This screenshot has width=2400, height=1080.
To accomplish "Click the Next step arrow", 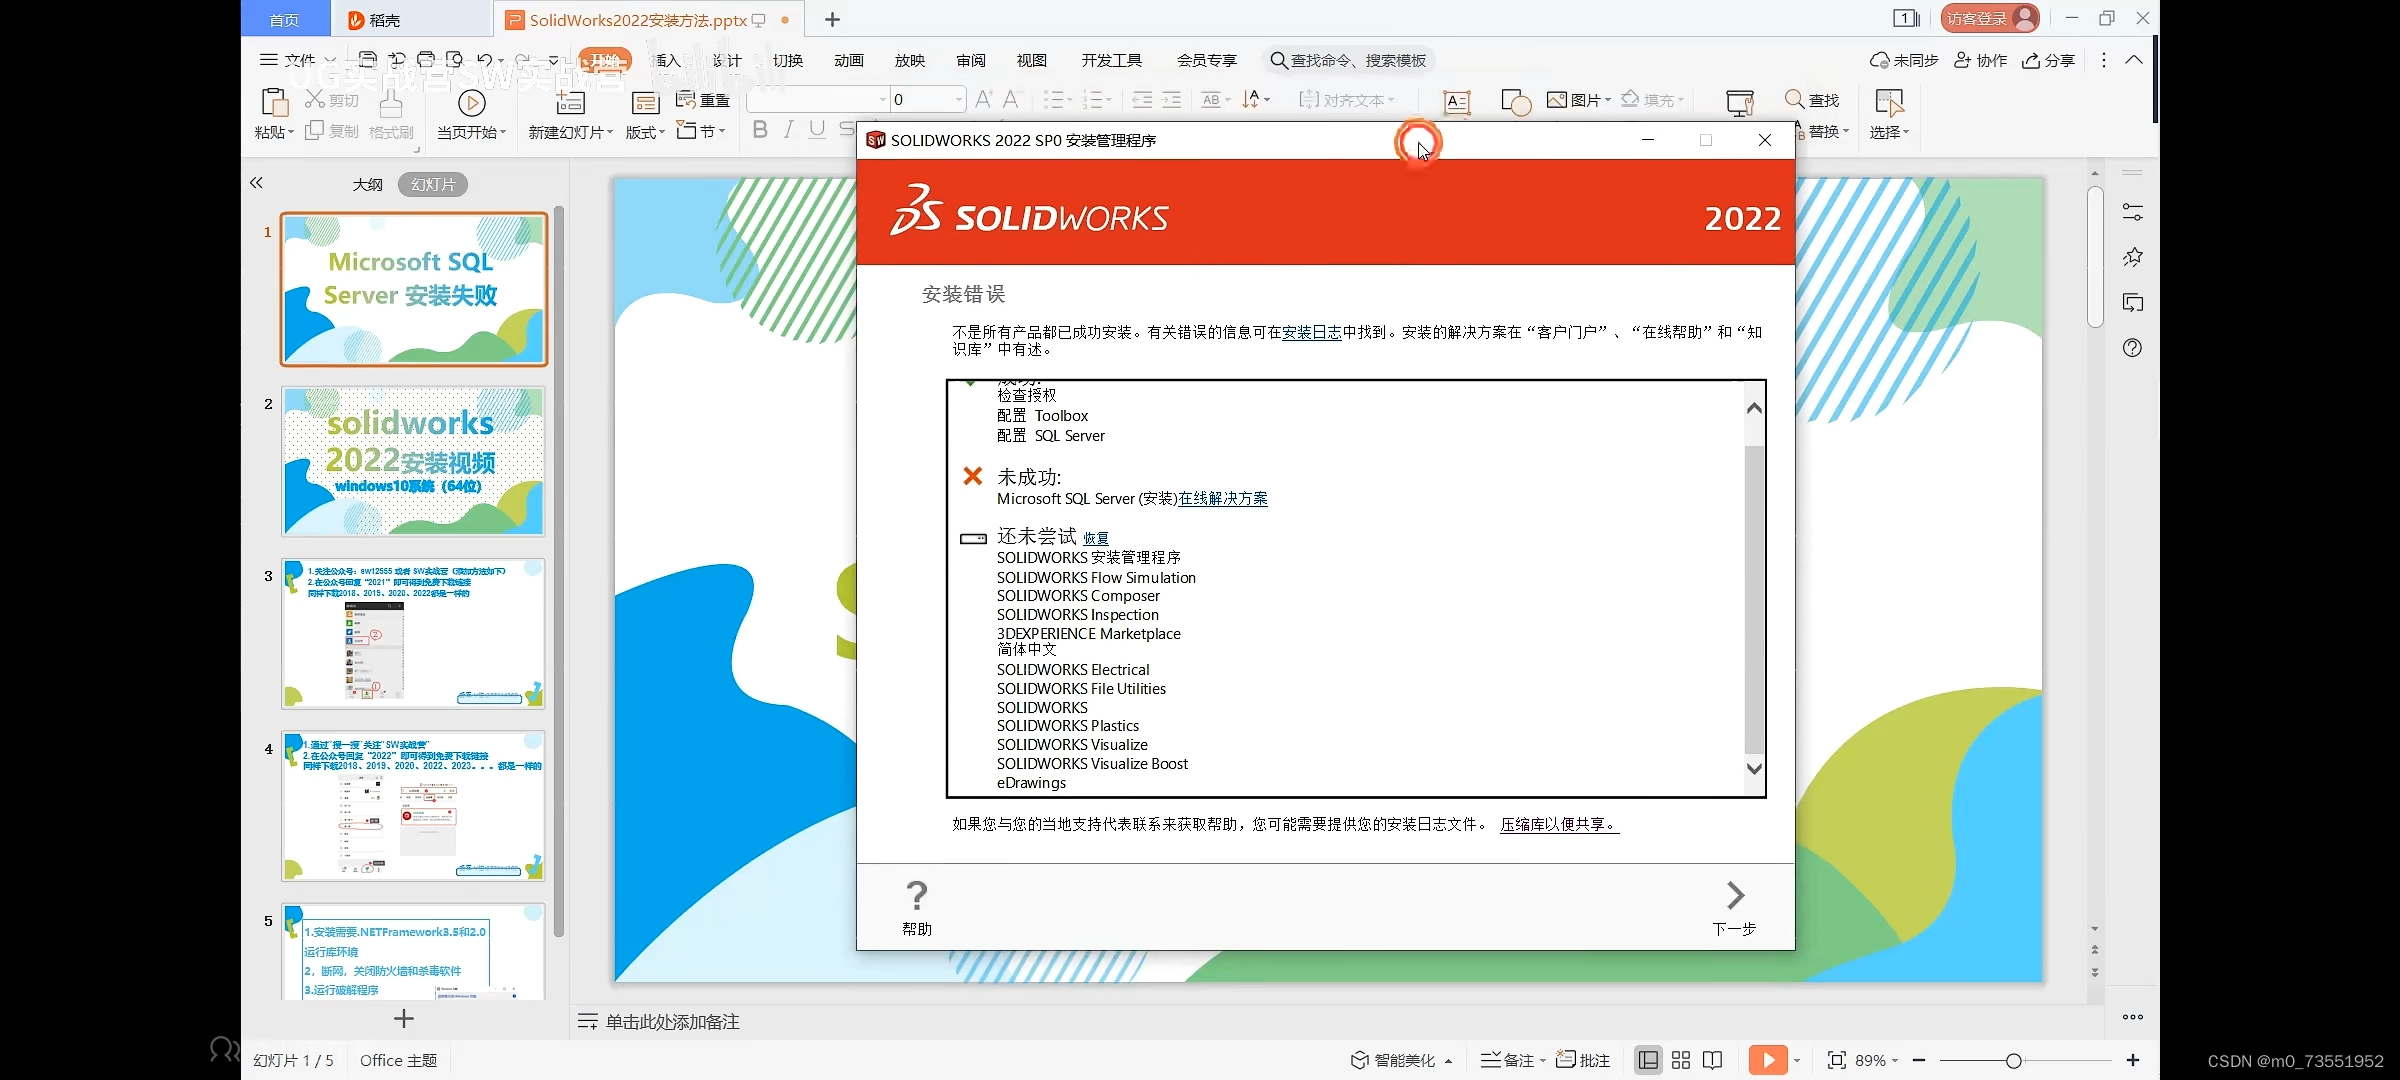I will 1735,895.
